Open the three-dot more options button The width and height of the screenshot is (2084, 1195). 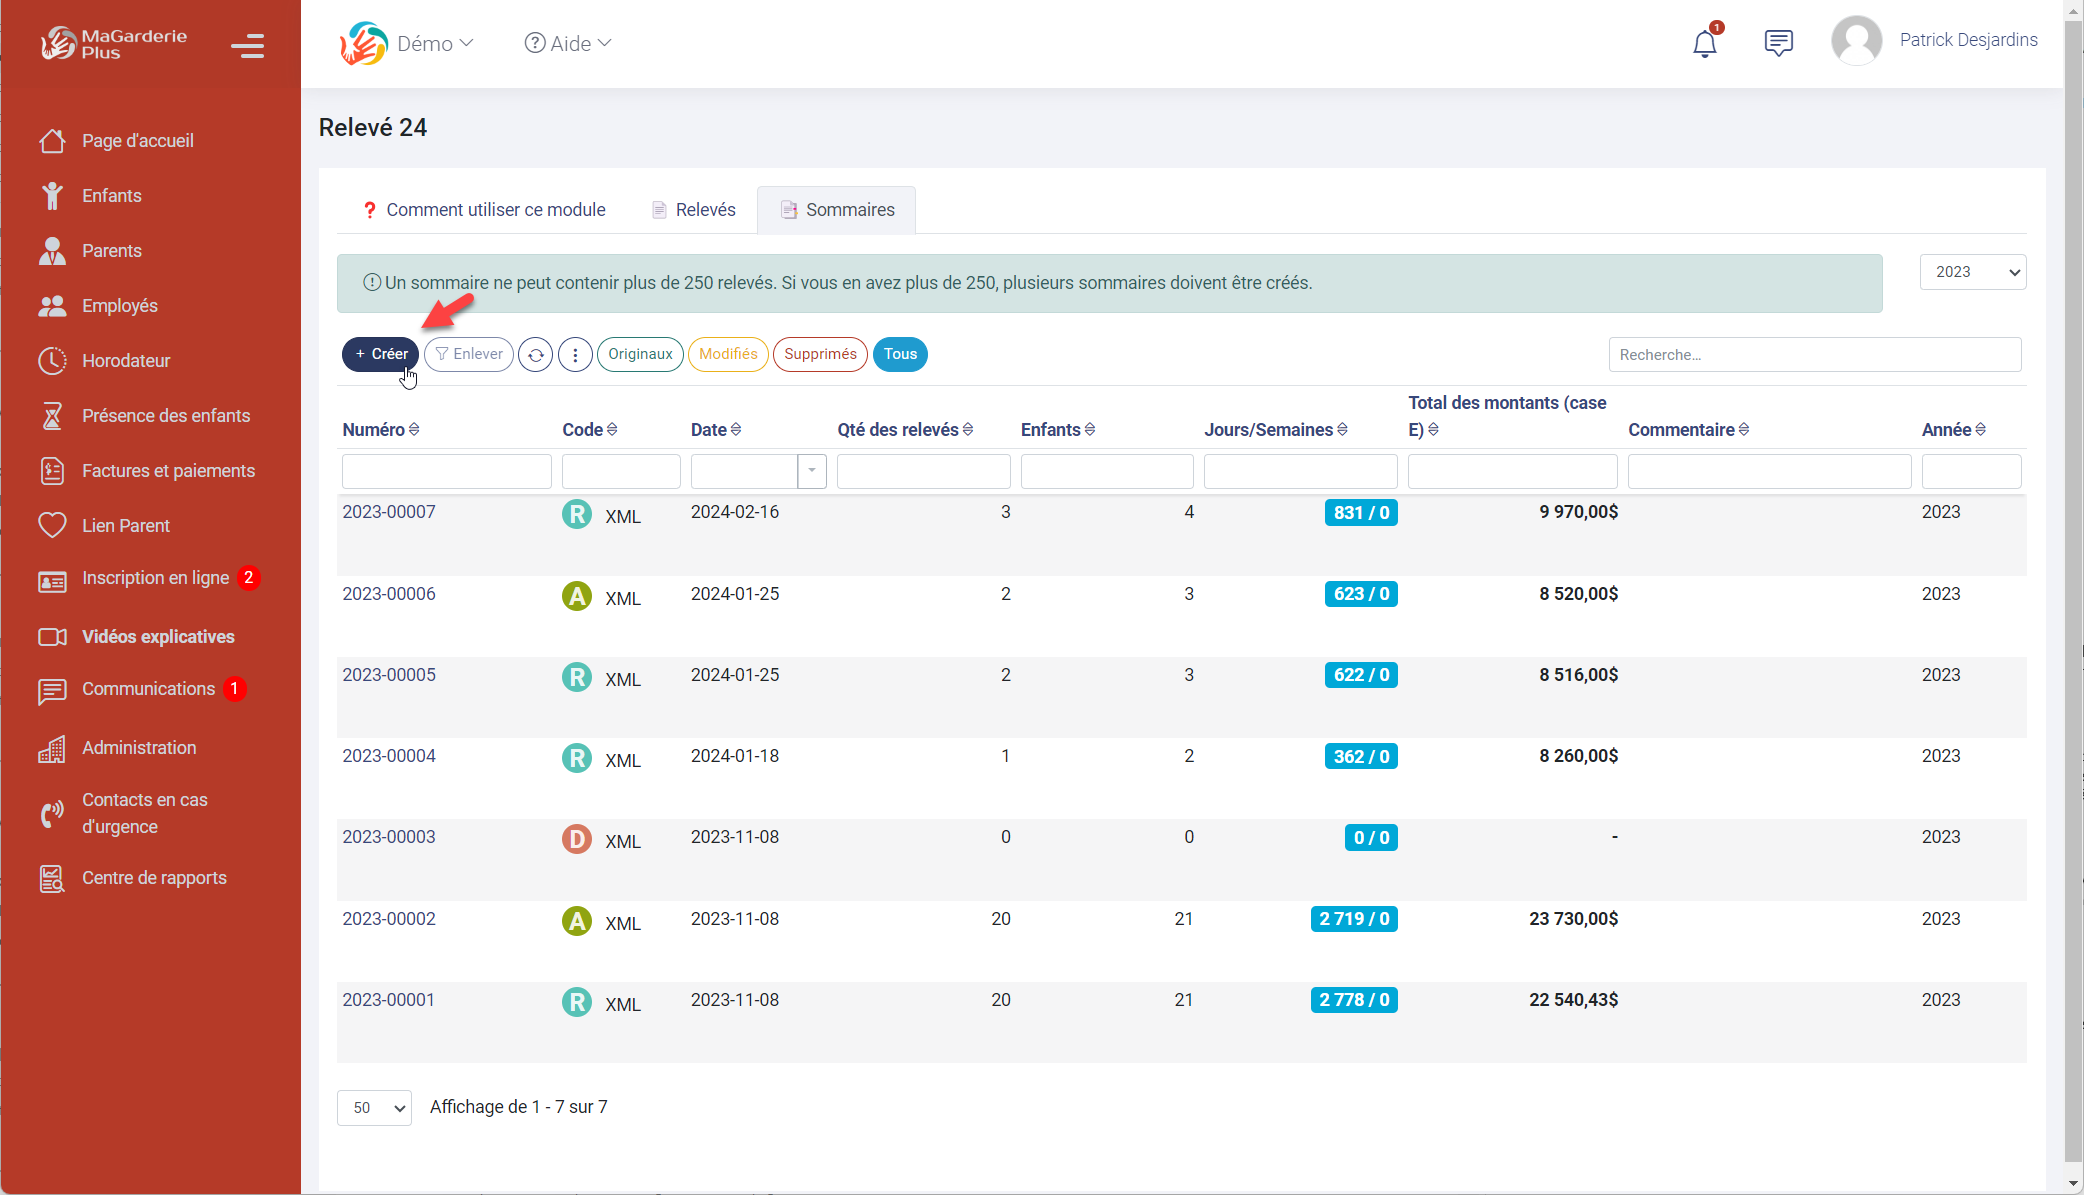pyautogui.click(x=575, y=354)
